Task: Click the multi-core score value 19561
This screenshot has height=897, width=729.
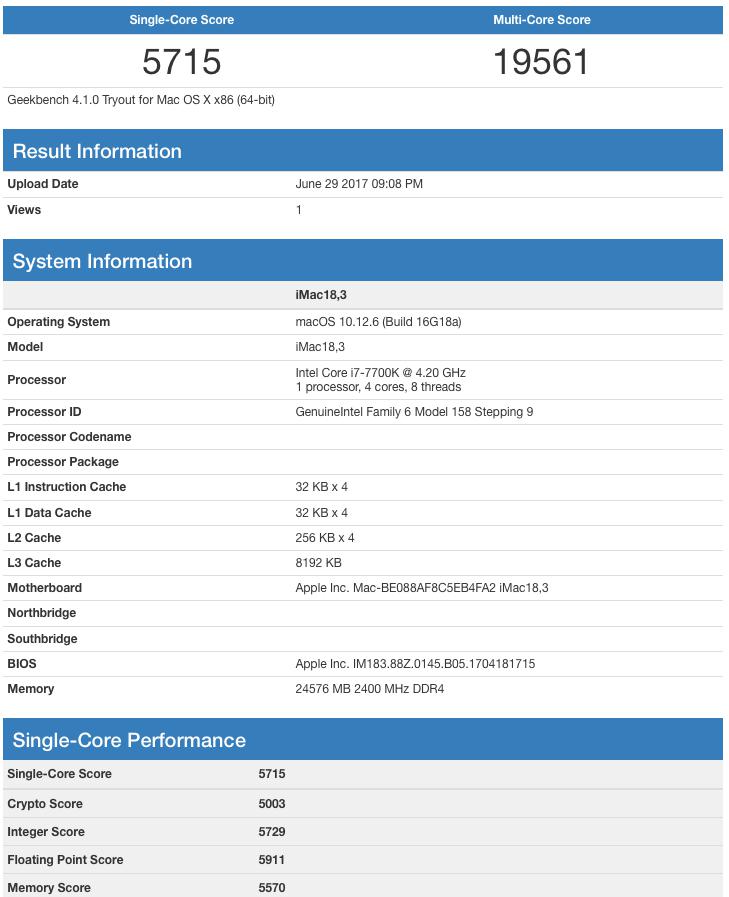Action: pyautogui.click(x=541, y=62)
